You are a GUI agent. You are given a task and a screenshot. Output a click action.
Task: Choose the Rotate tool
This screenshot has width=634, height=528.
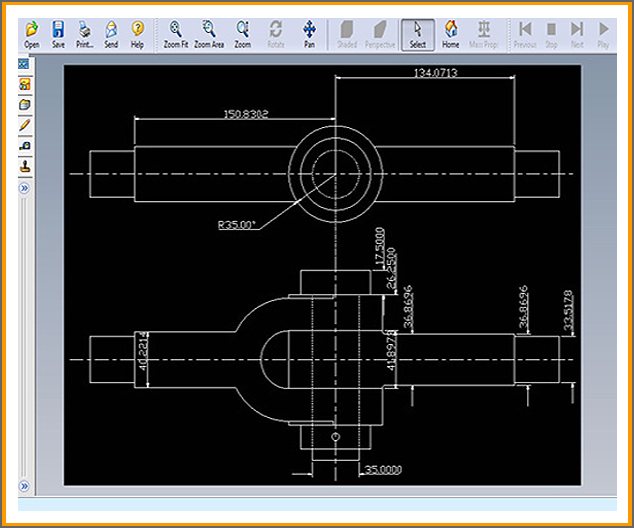coord(276,35)
